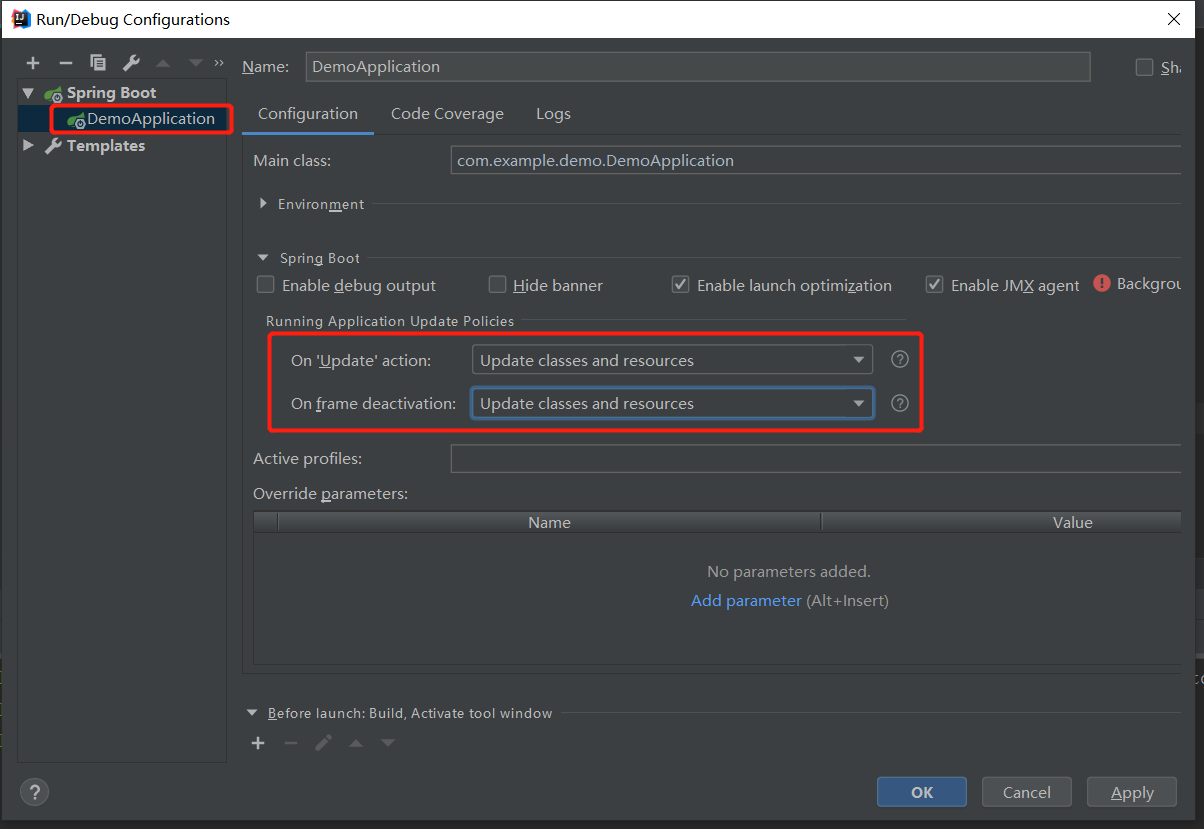
Task: Remove configuration with minus icon
Action: (65, 63)
